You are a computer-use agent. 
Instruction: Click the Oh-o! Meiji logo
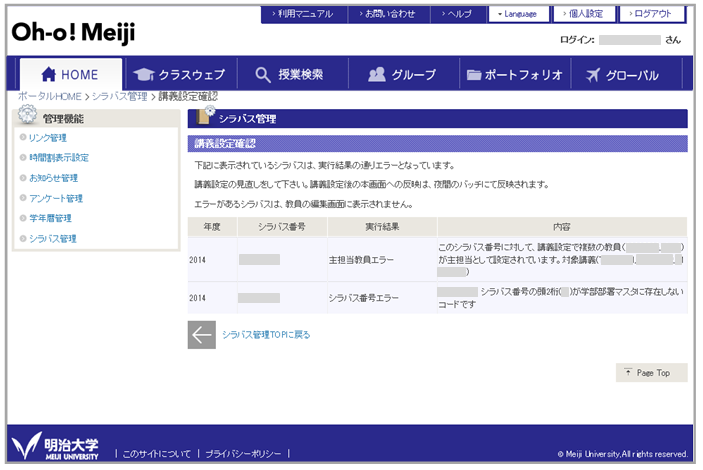coord(73,33)
